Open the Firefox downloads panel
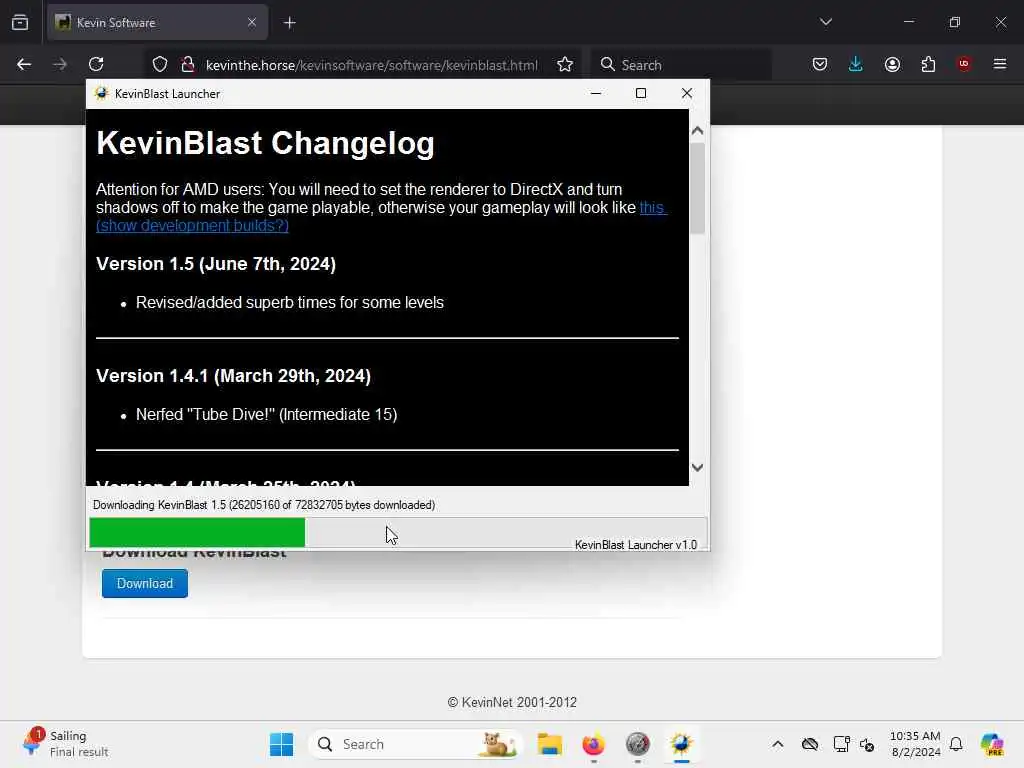This screenshot has height=768, width=1024. tap(856, 64)
